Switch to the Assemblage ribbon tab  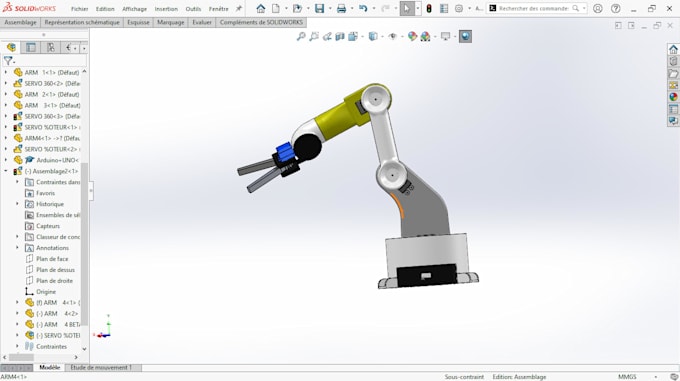click(x=20, y=22)
